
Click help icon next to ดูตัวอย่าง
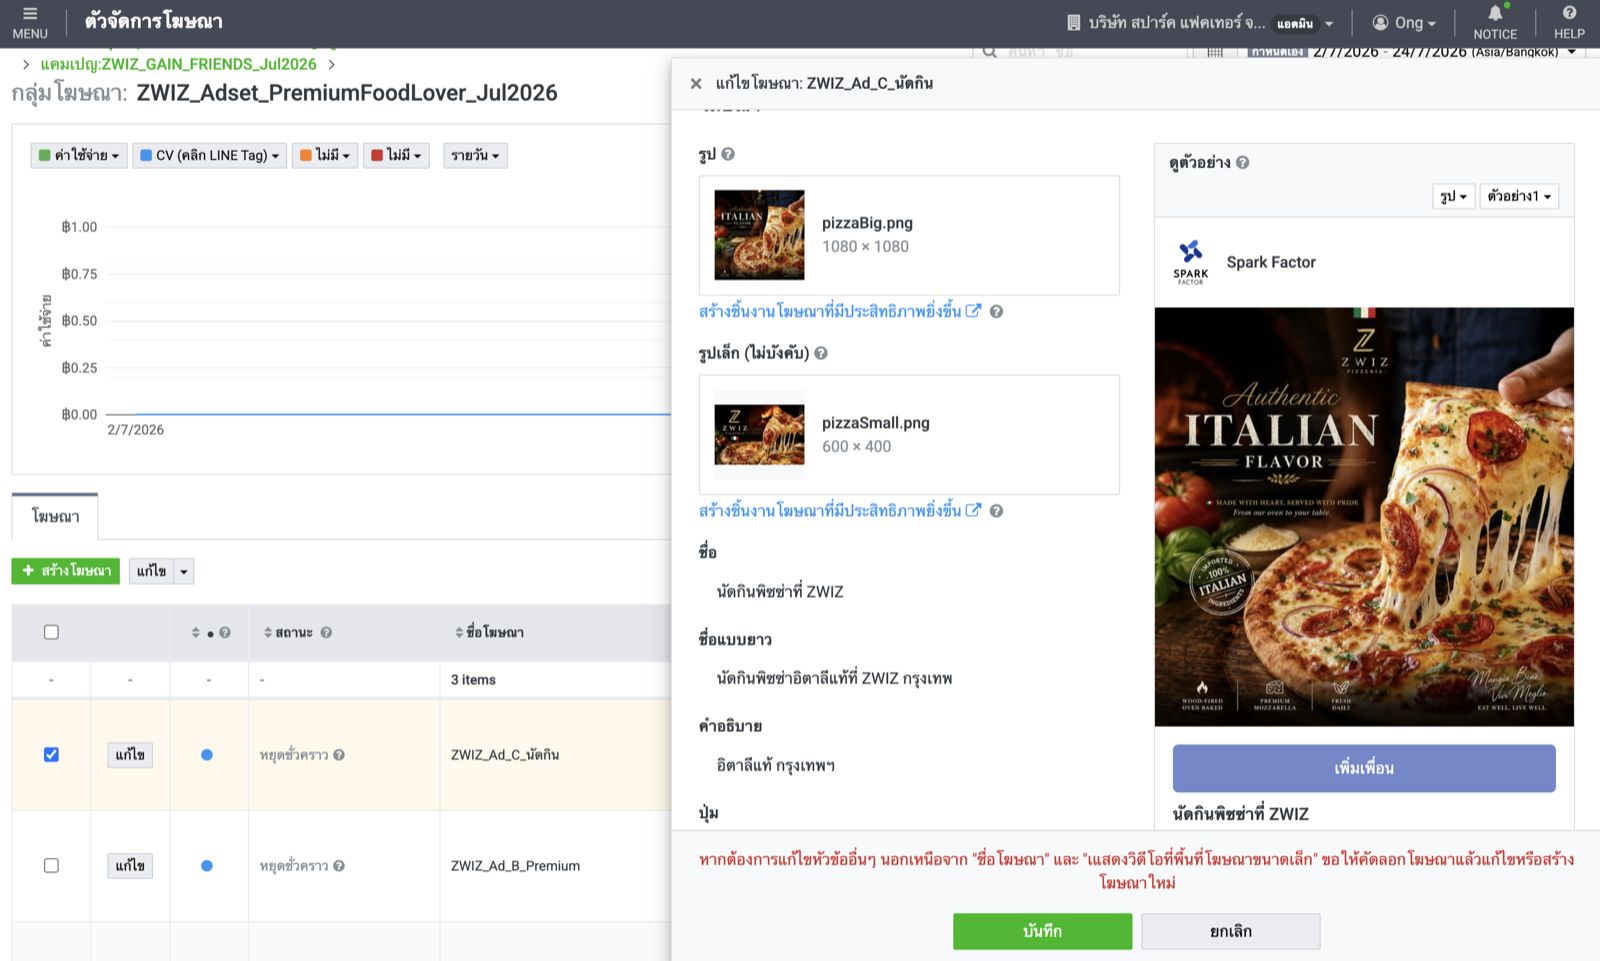pyautogui.click(x=1242, y=162)
